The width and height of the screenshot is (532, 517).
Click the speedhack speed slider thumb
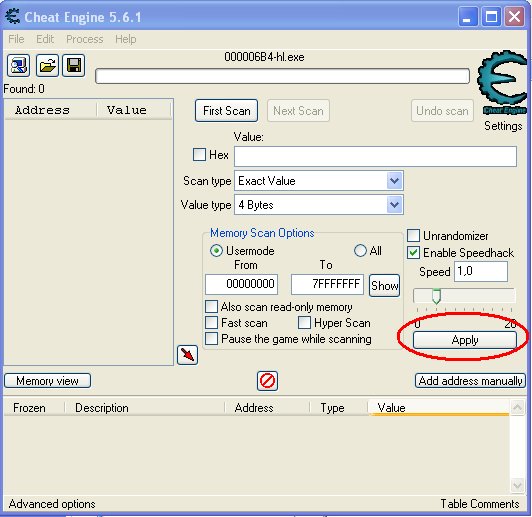(x=436, y=296)
